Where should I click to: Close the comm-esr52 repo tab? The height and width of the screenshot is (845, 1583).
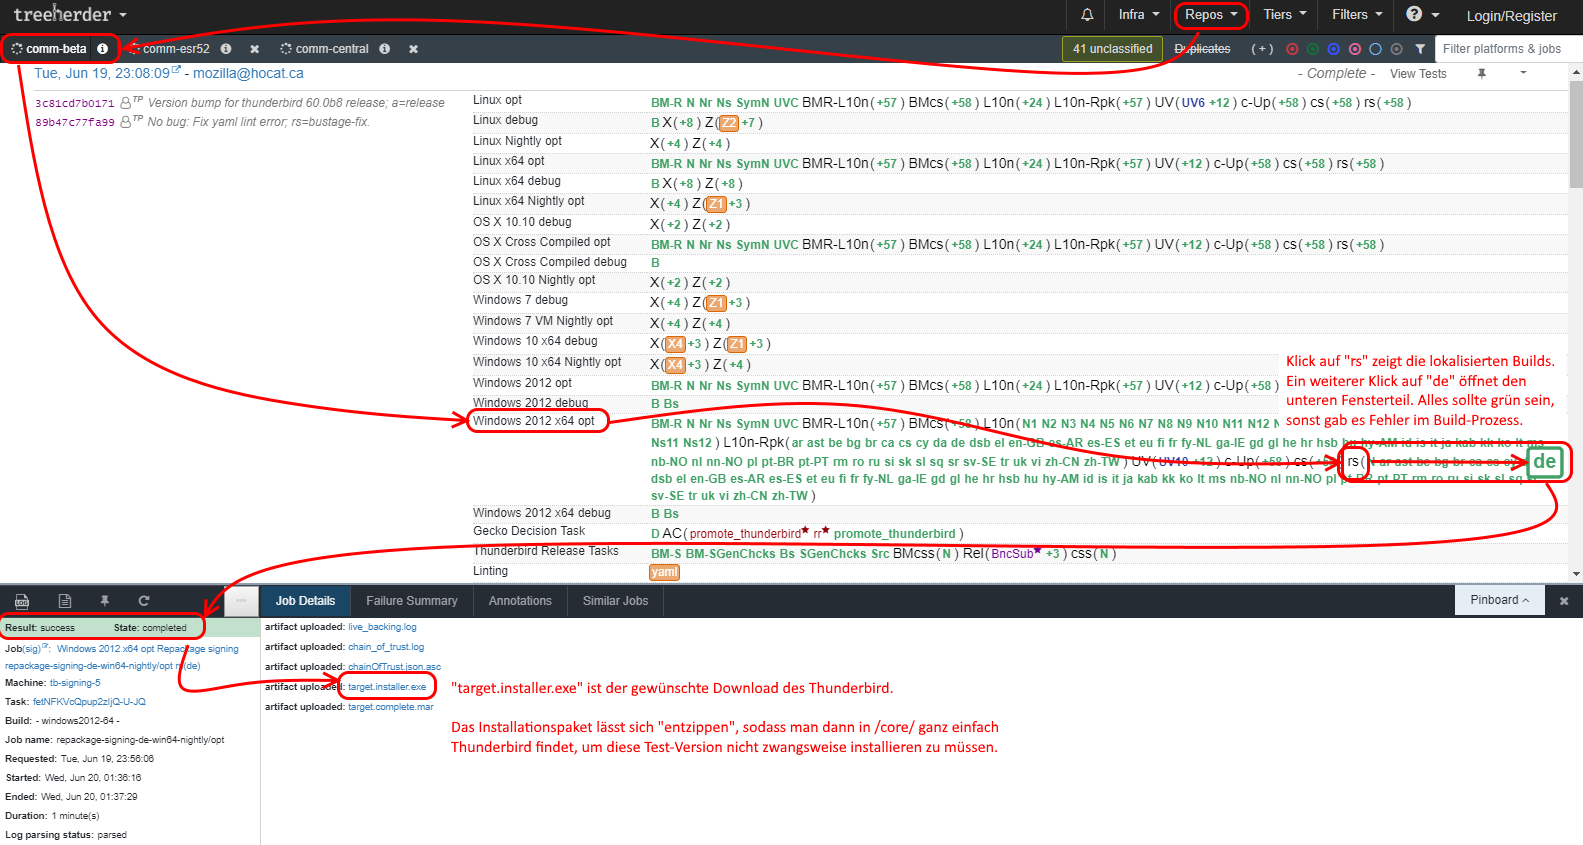(x=254, y=49)
